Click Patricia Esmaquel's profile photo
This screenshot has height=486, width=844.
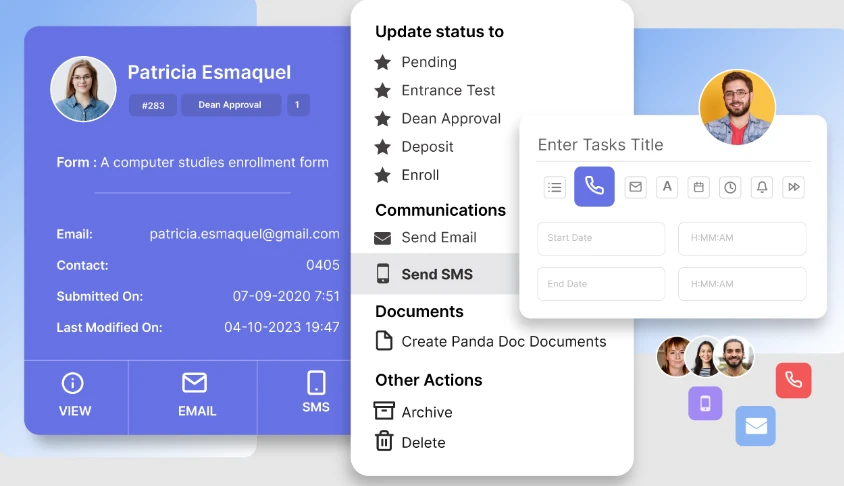(83, 89)
